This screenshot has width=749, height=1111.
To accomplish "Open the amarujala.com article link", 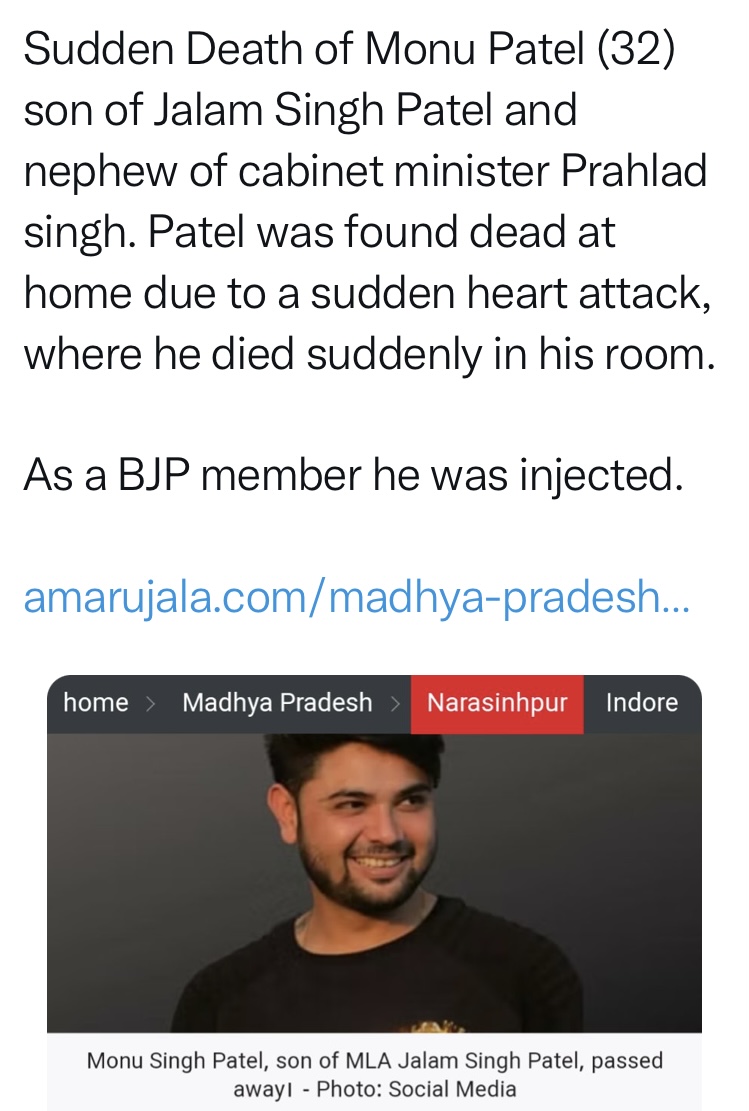I will 356,597.
